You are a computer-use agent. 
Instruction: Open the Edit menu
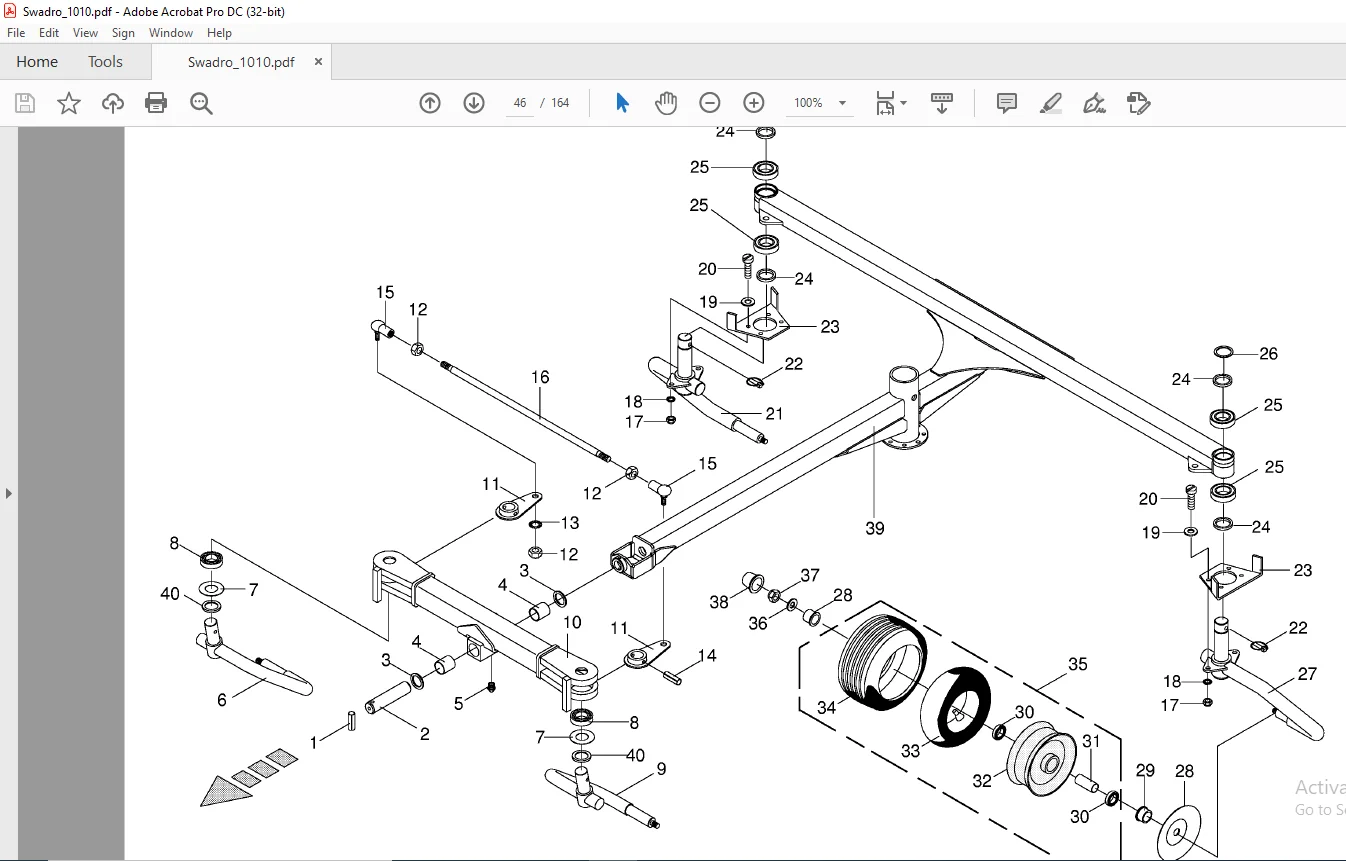pos(49,33)
